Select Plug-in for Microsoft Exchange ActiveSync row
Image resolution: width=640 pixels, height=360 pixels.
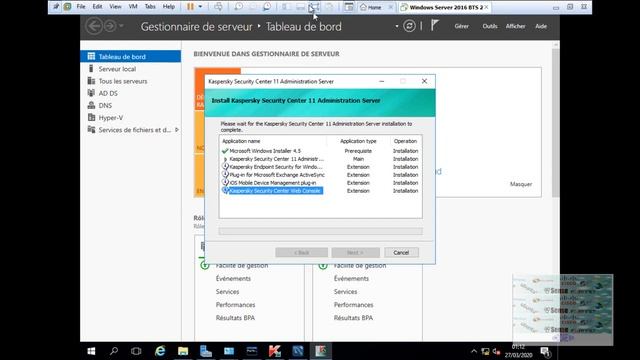320,175
